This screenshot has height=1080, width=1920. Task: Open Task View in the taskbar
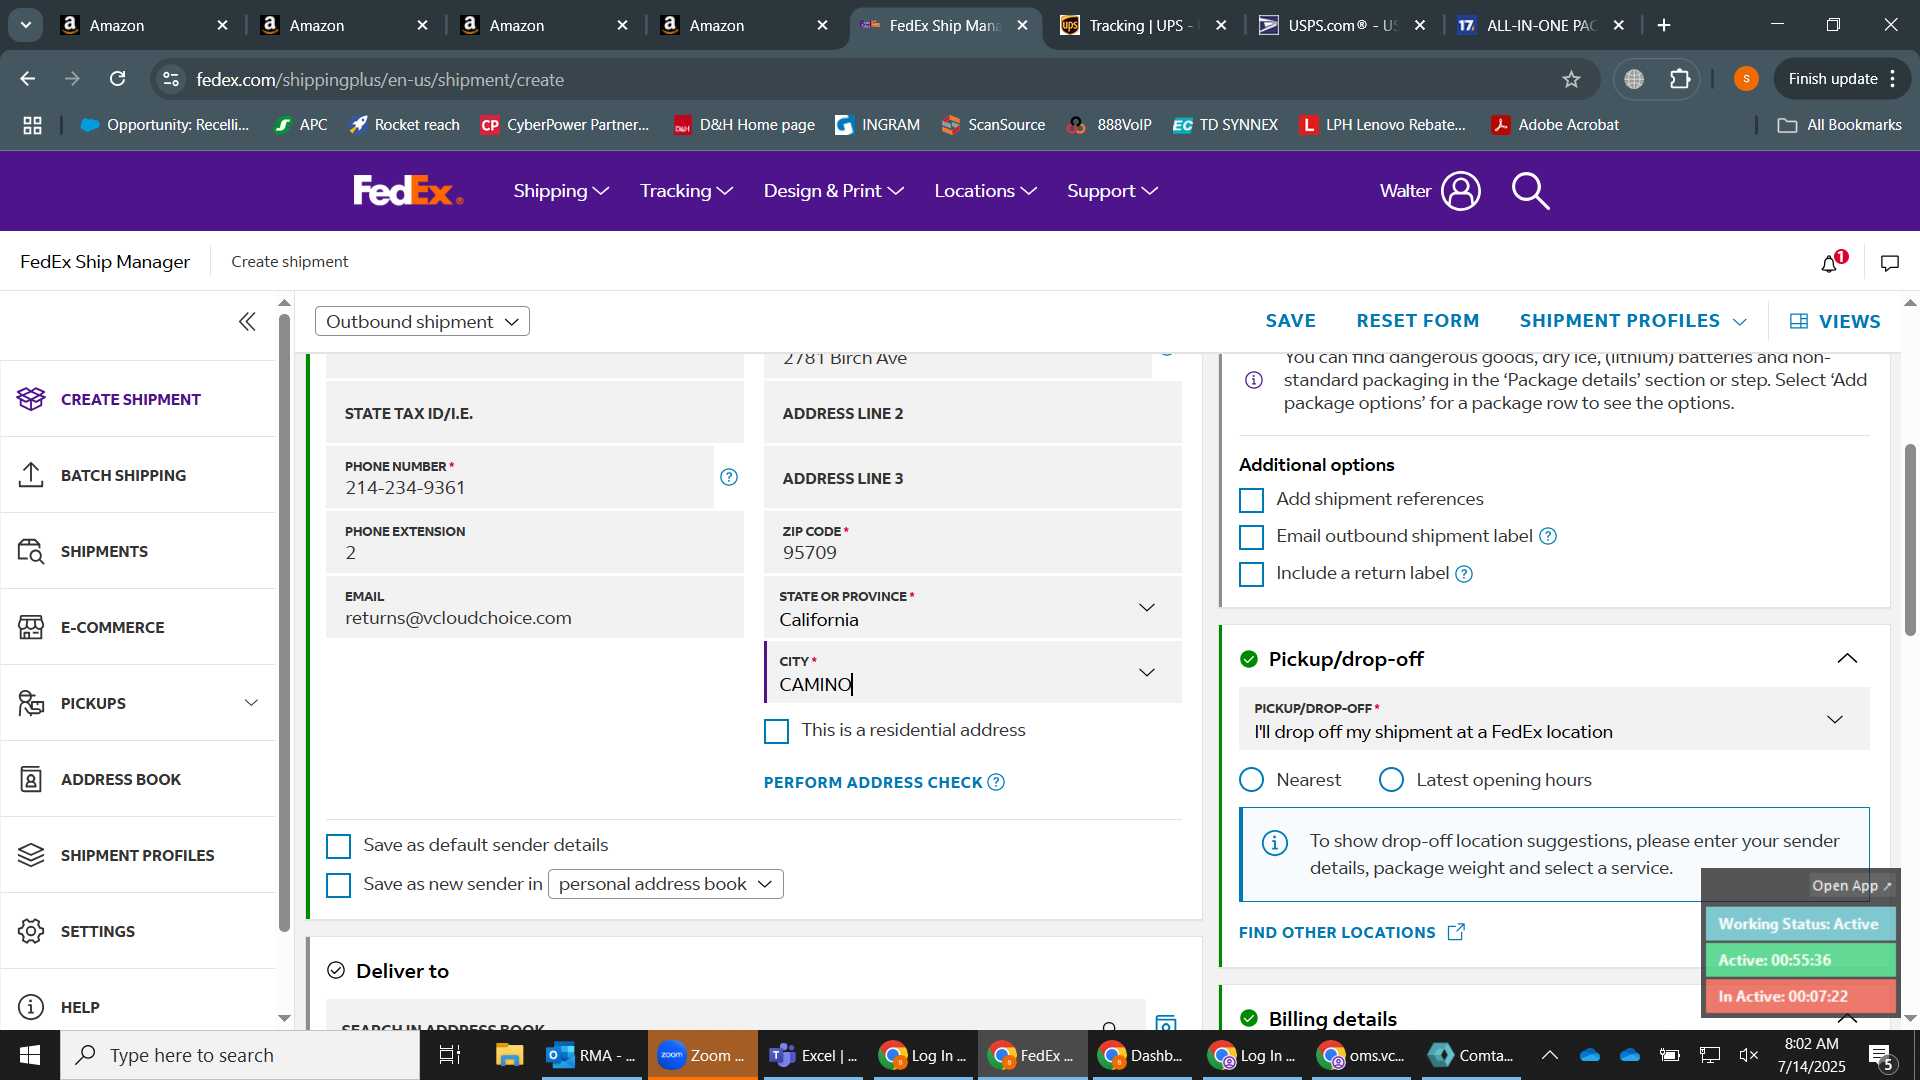point(450,1055)
